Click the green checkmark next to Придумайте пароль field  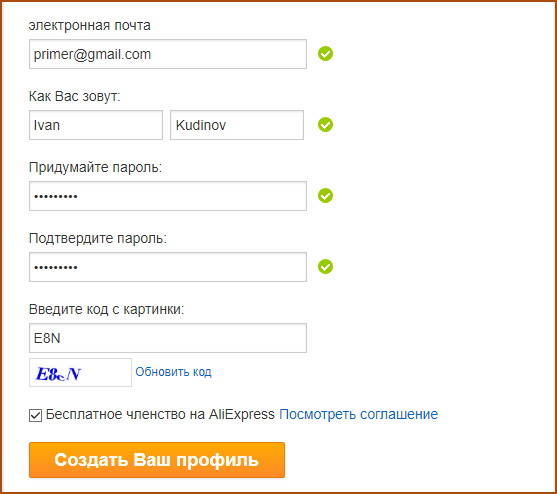coord(325,196)
